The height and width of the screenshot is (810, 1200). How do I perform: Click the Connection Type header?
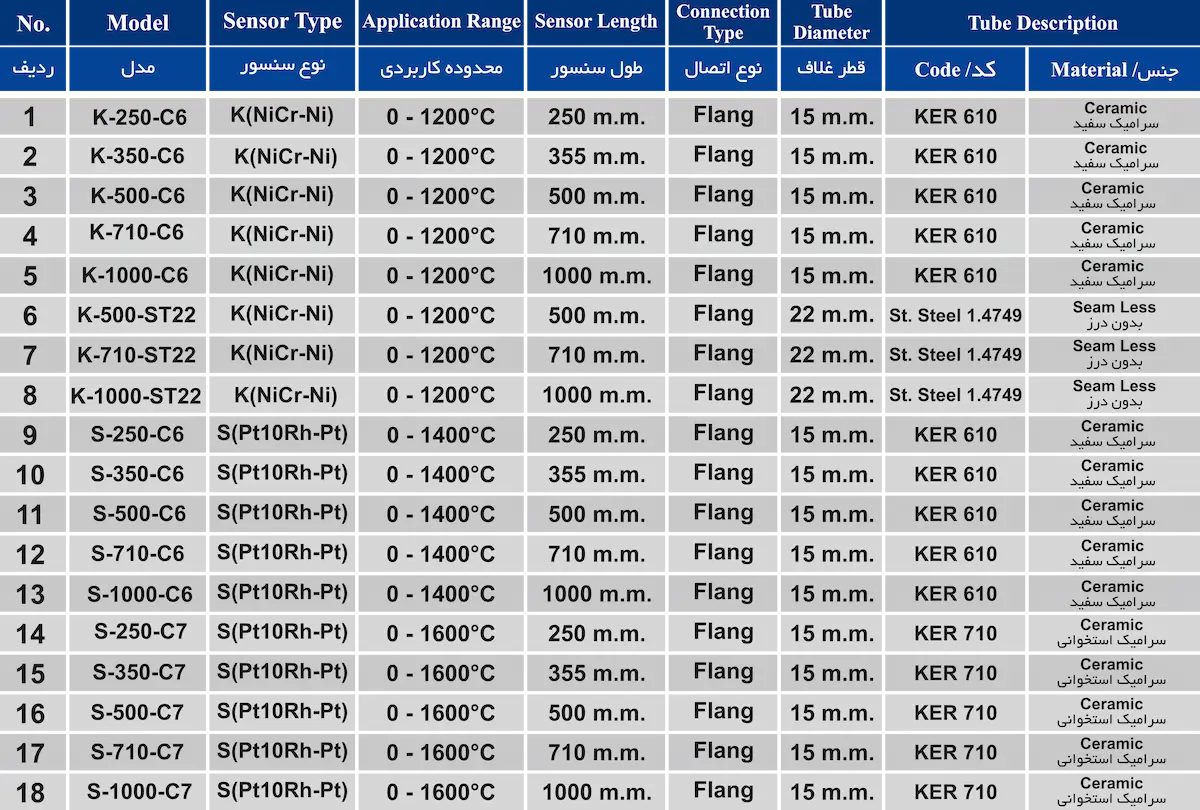click(x=723, y=22)
